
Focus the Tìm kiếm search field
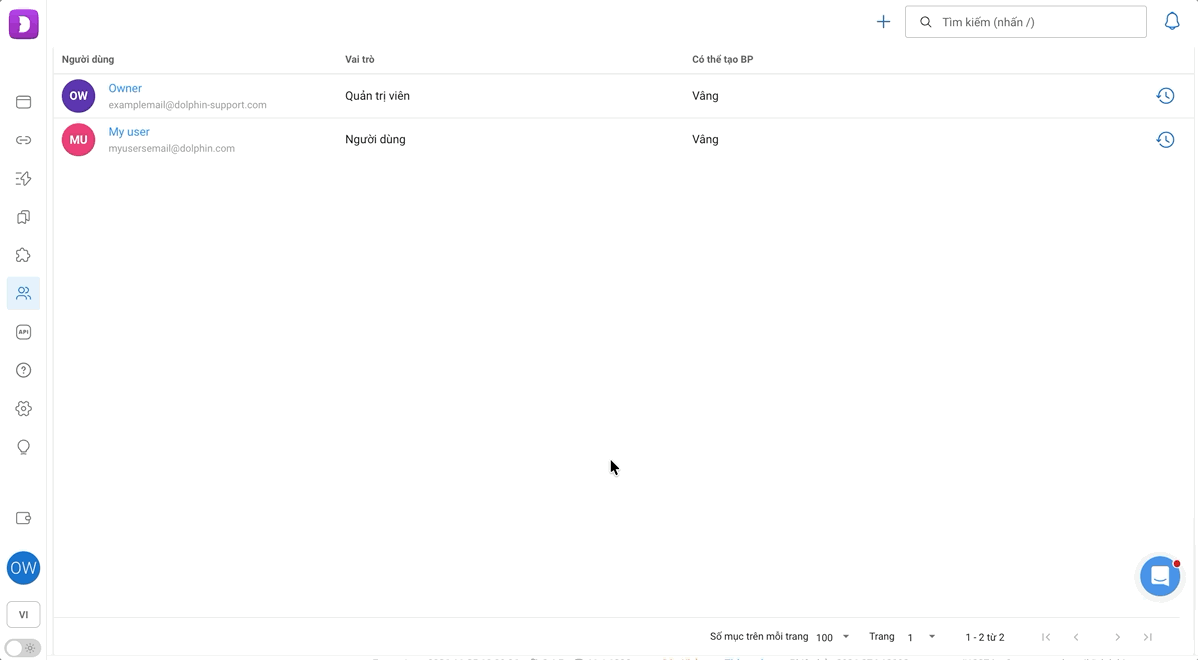pyautogui.click(x=1025, y=22)
